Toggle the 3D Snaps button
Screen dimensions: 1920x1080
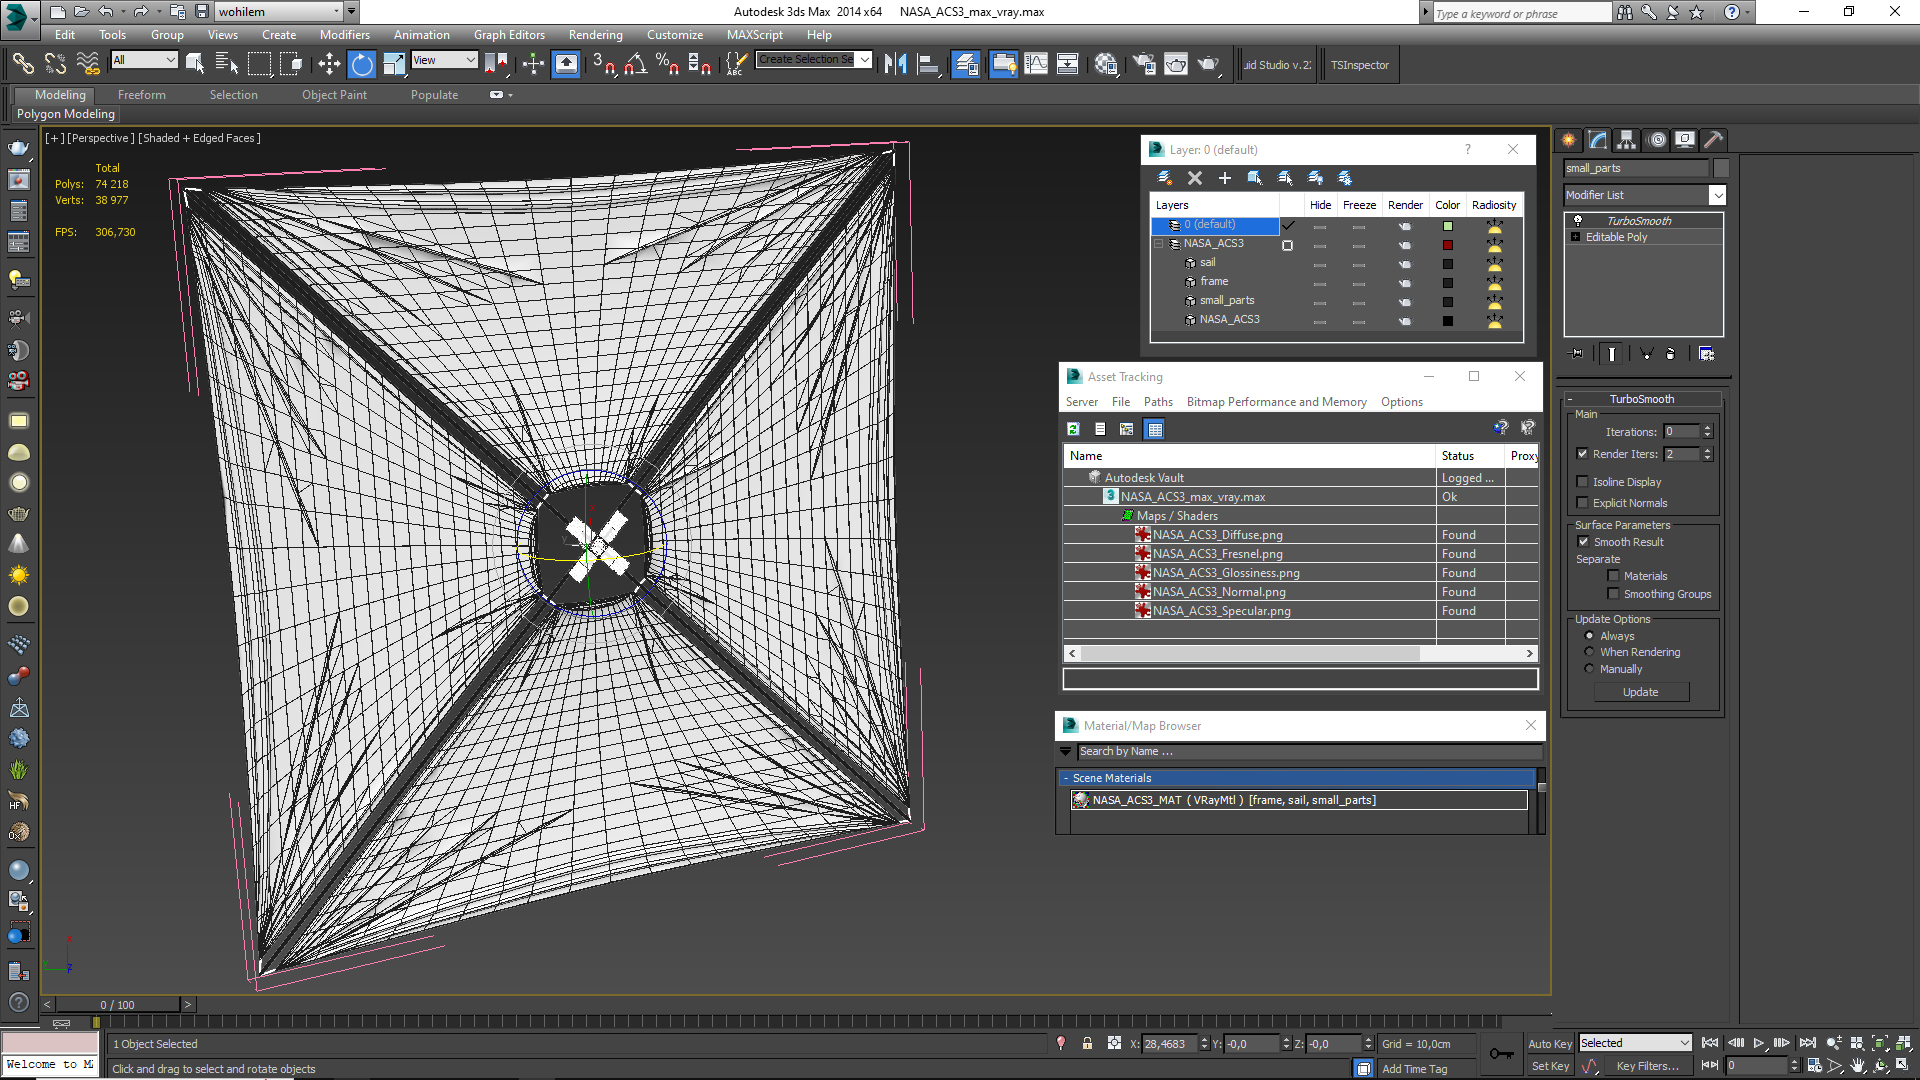tap(603, 64)
